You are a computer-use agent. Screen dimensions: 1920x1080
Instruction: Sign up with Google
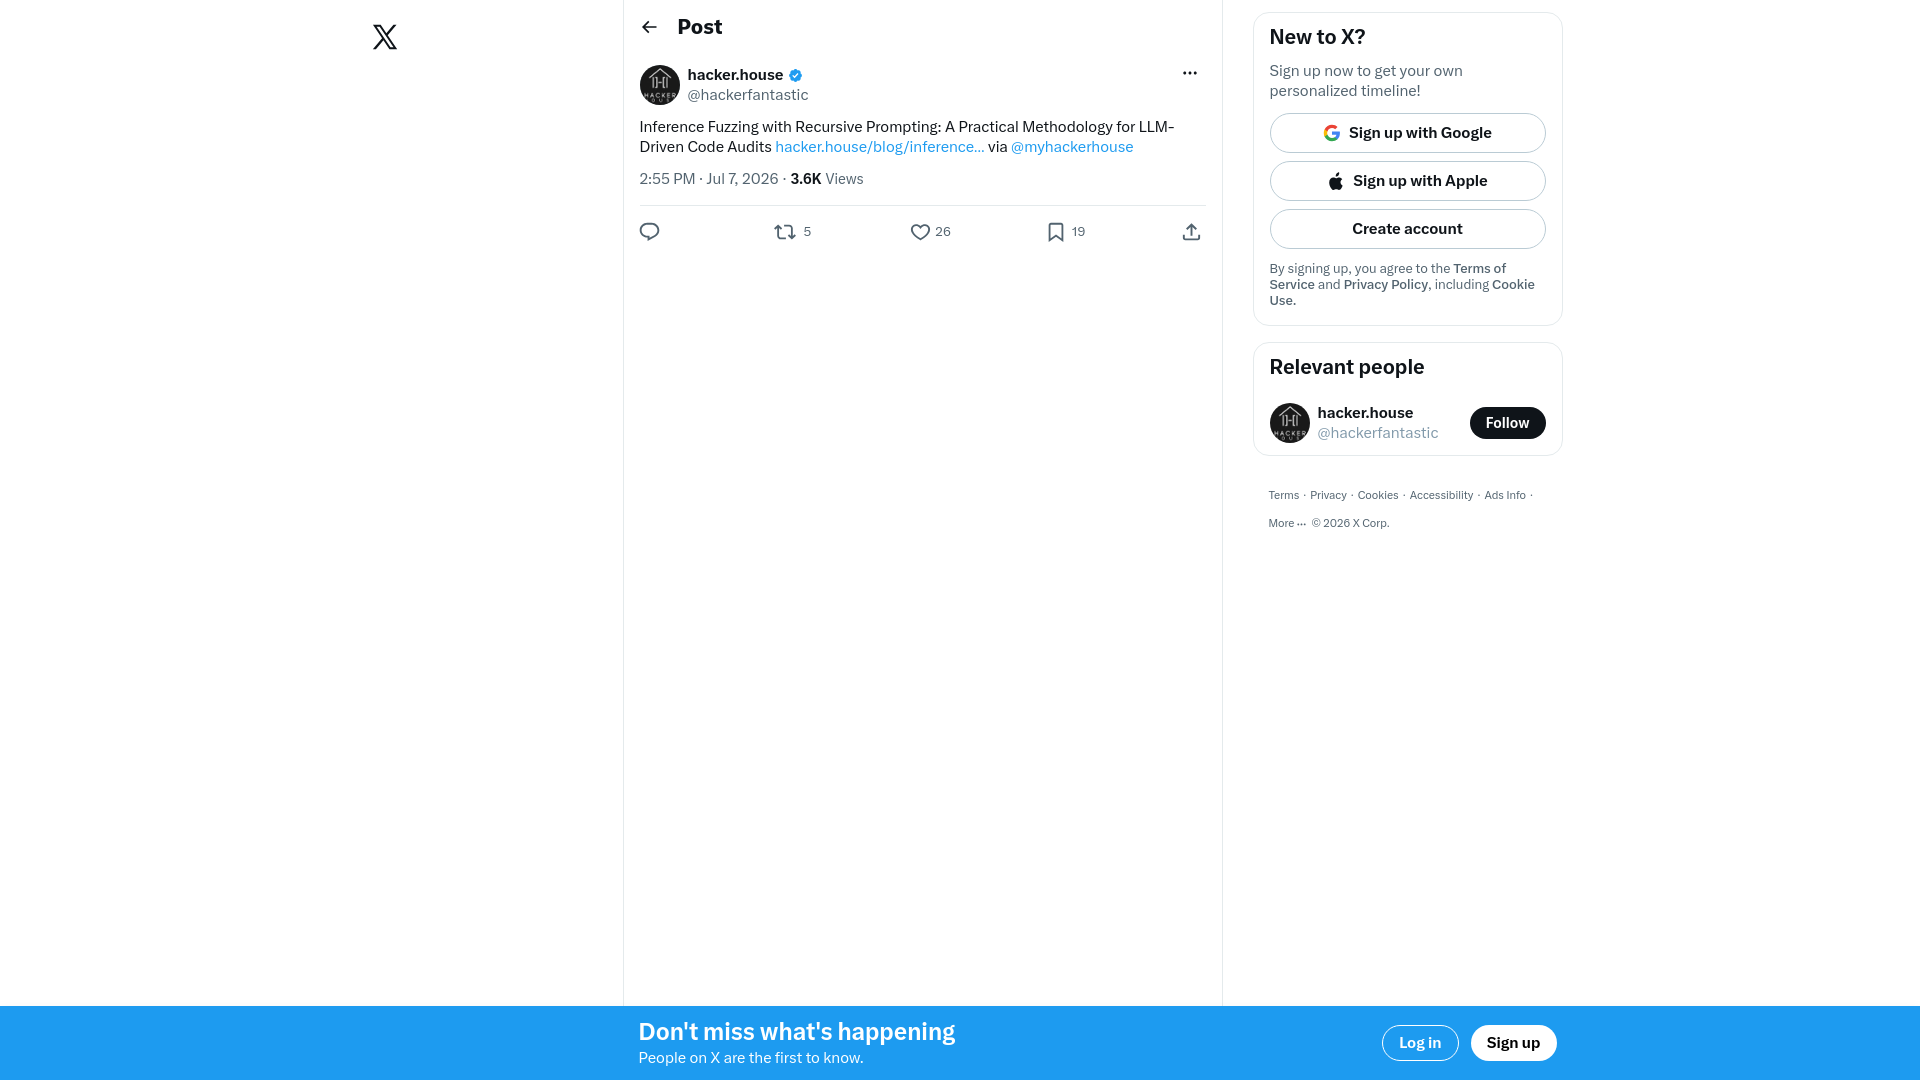click(x=1407, y=133)
